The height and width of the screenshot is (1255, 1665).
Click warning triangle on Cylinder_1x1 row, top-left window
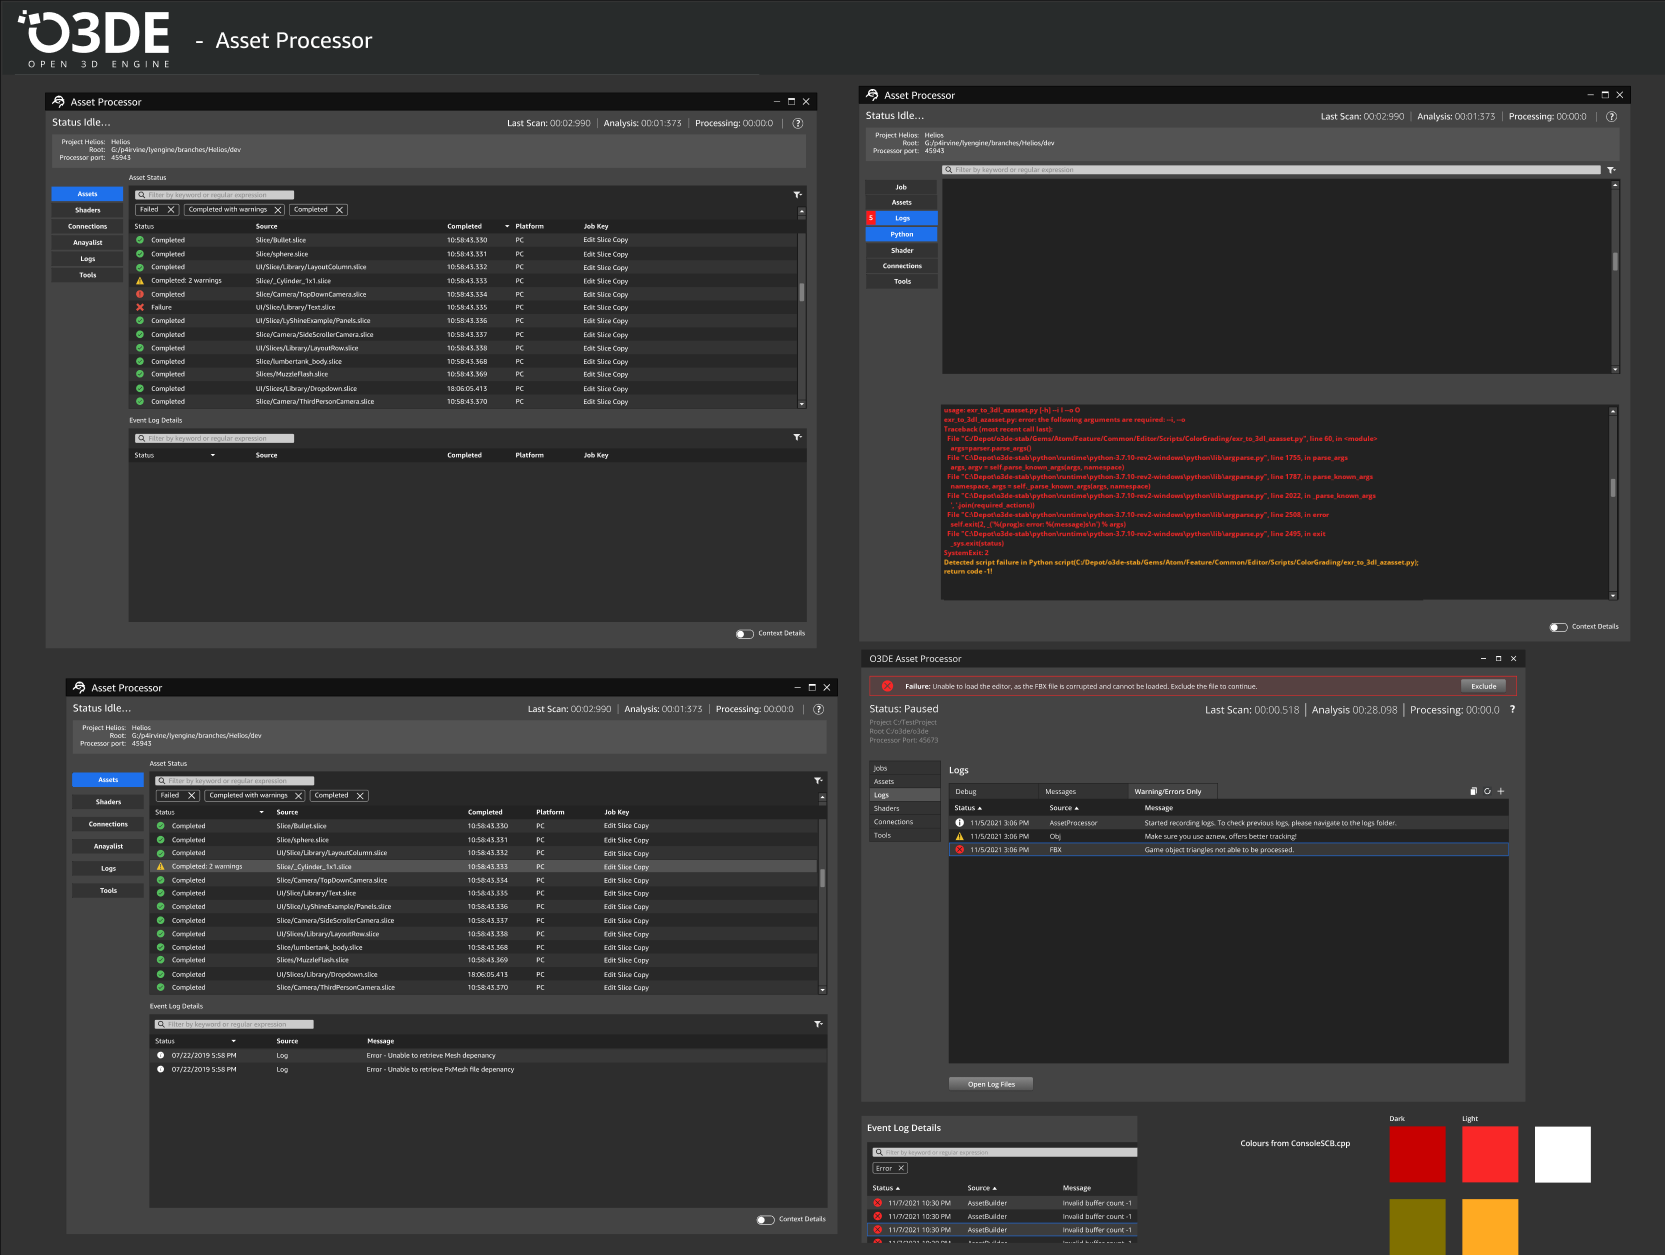pyautogui.click(x=140, y=281)
